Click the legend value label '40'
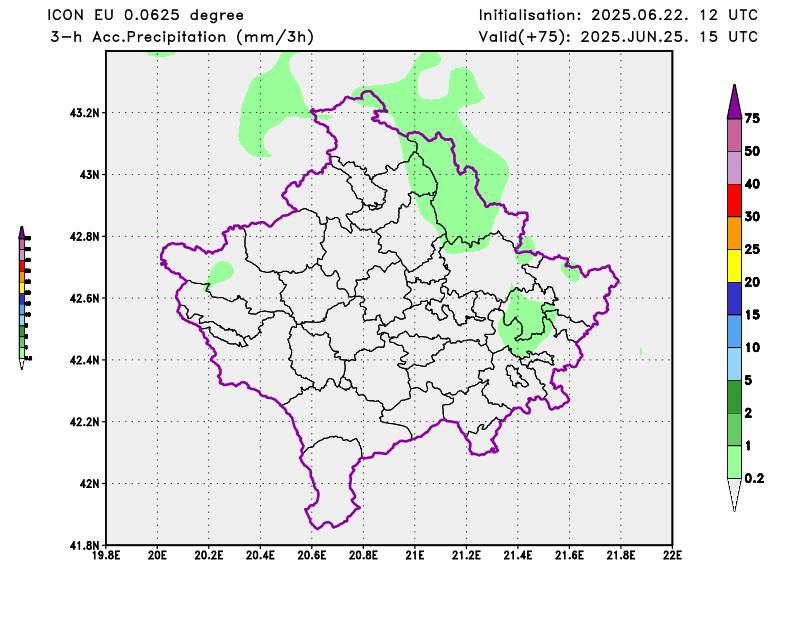This screenshot has width=800, height=618. tap(752, 184)
